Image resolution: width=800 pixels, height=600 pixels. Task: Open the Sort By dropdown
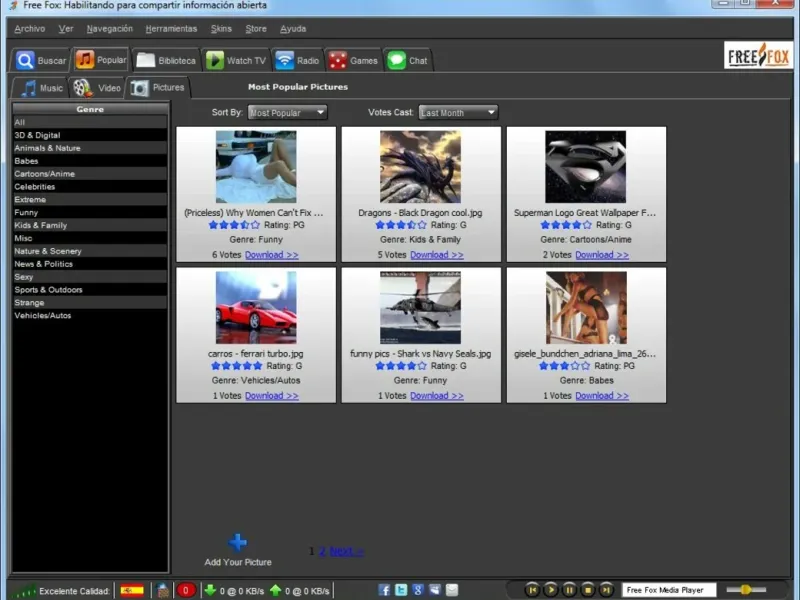[x=287, y=113]
